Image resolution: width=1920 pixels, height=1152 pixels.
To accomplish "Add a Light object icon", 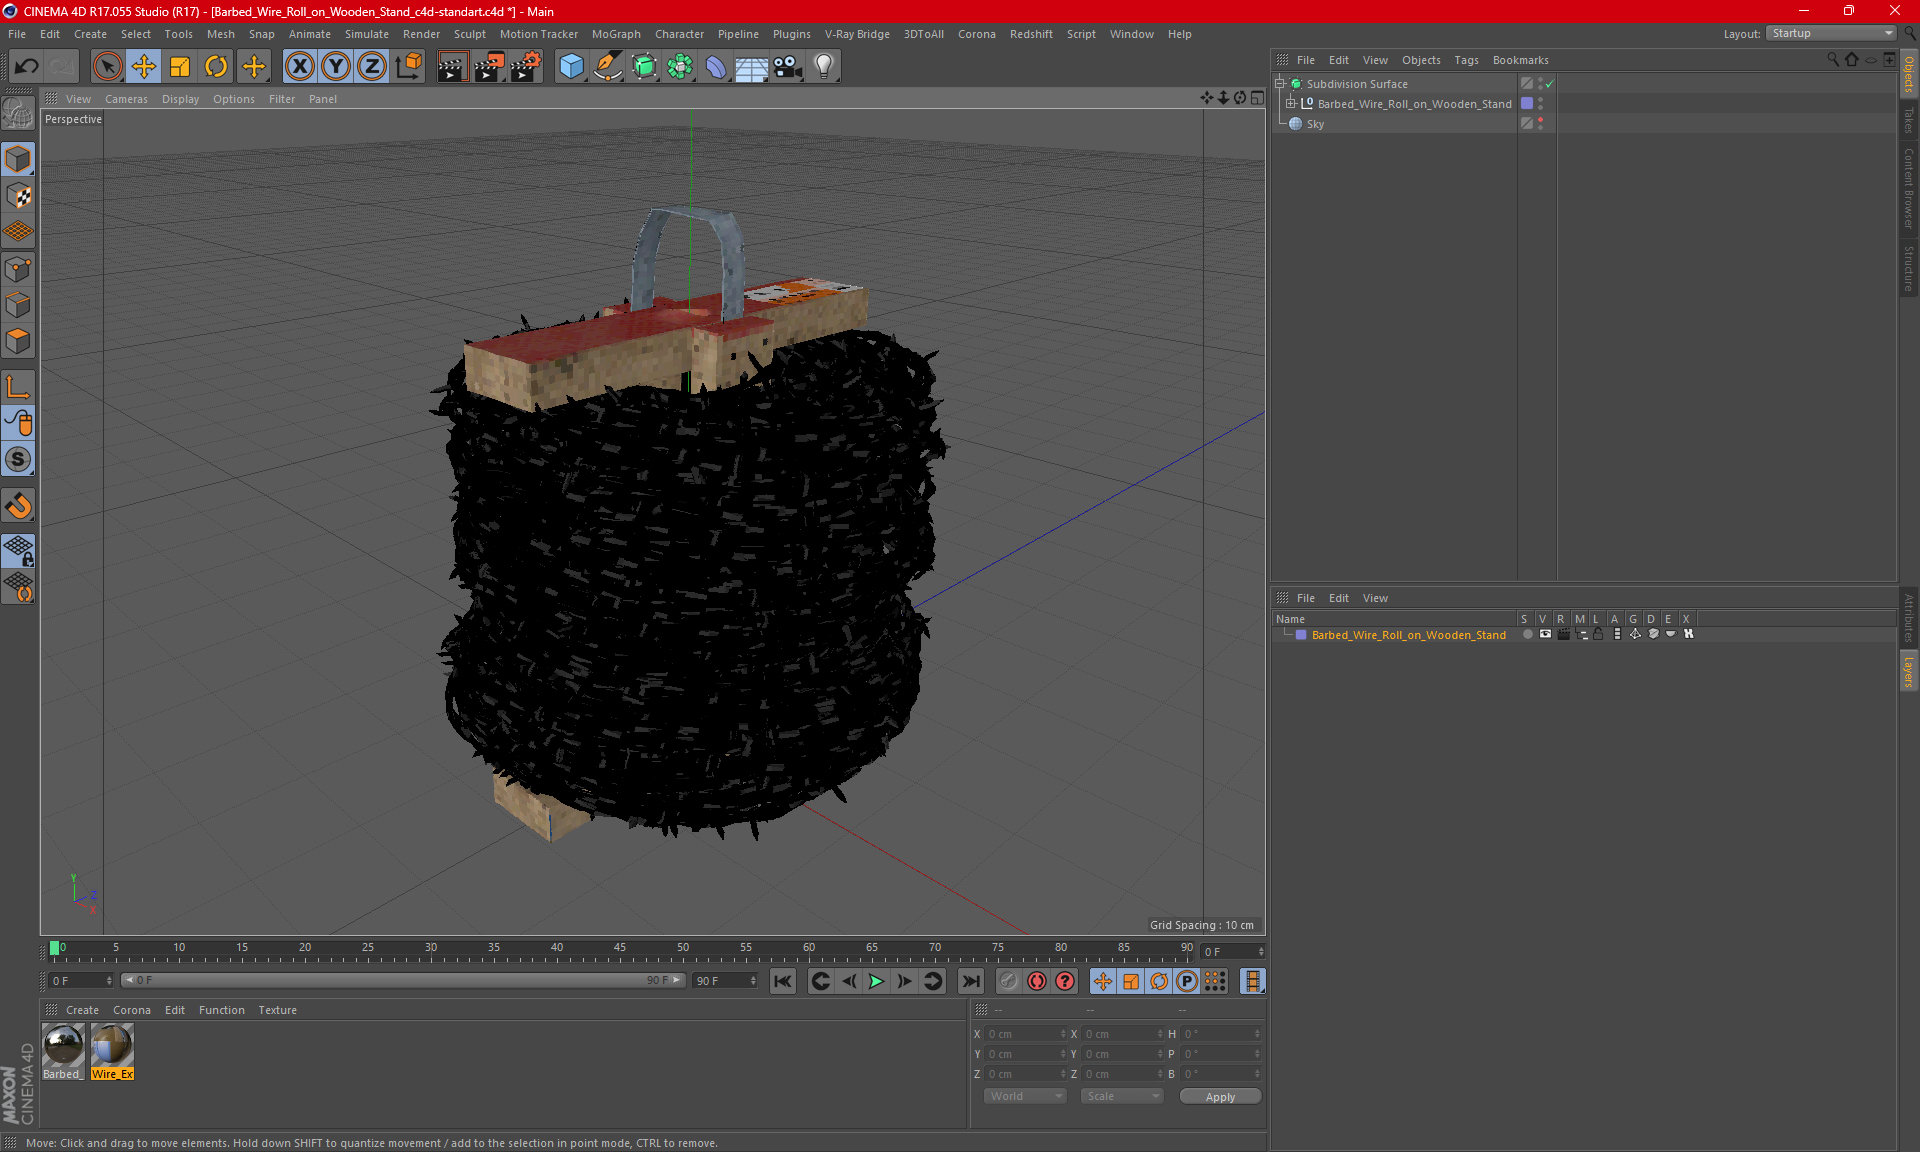I will [x=823, y=66].
